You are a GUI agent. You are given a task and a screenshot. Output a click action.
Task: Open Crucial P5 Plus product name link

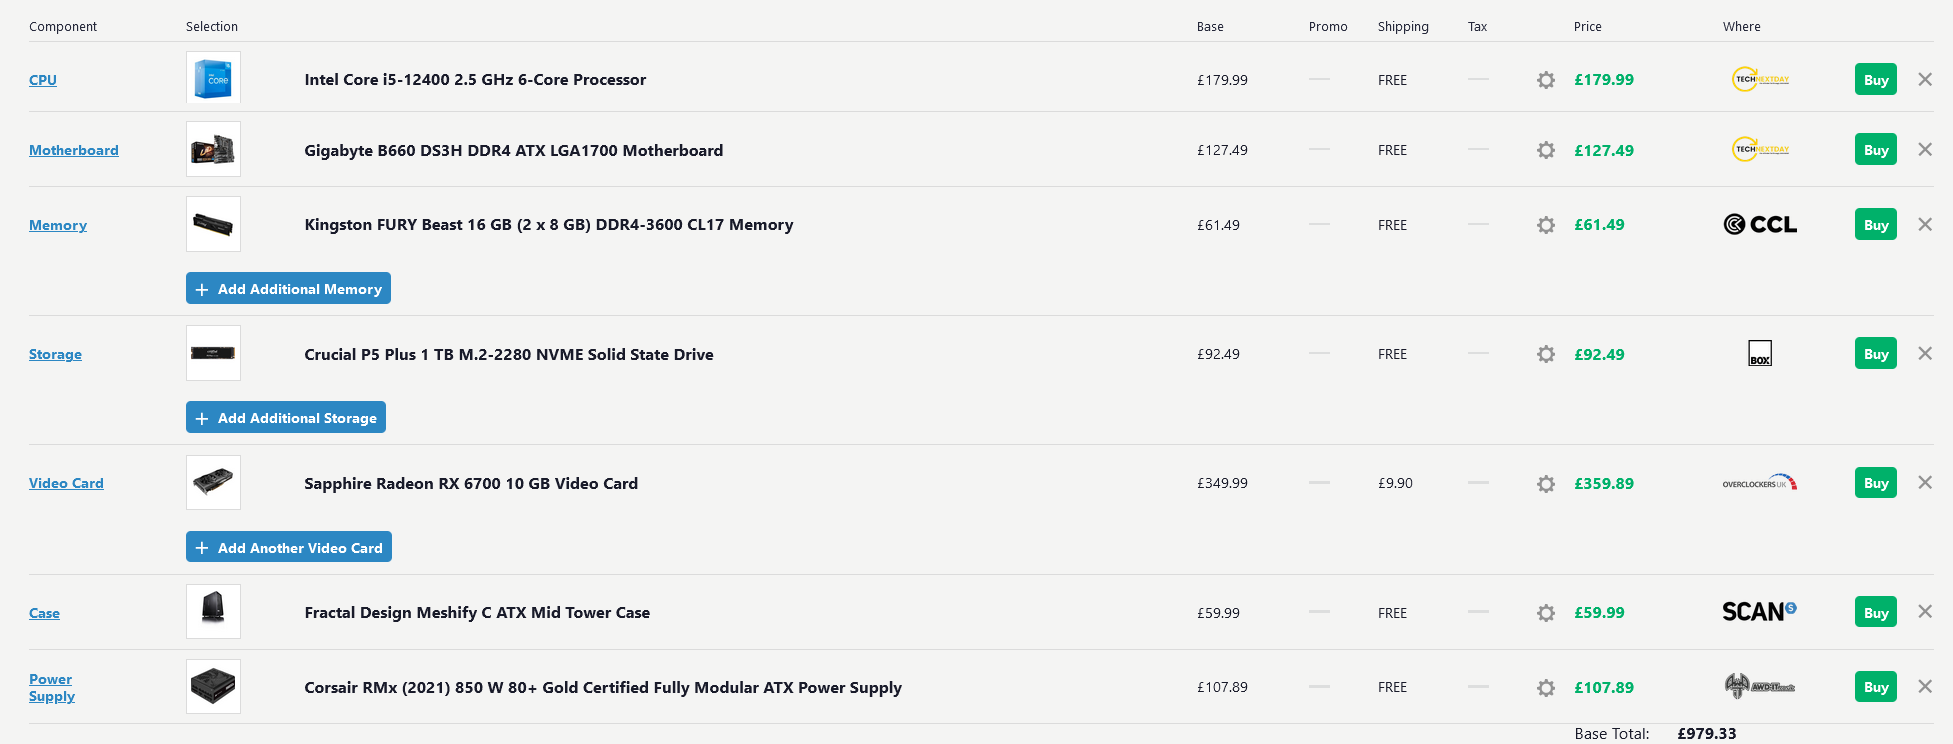tap(509, 354)
